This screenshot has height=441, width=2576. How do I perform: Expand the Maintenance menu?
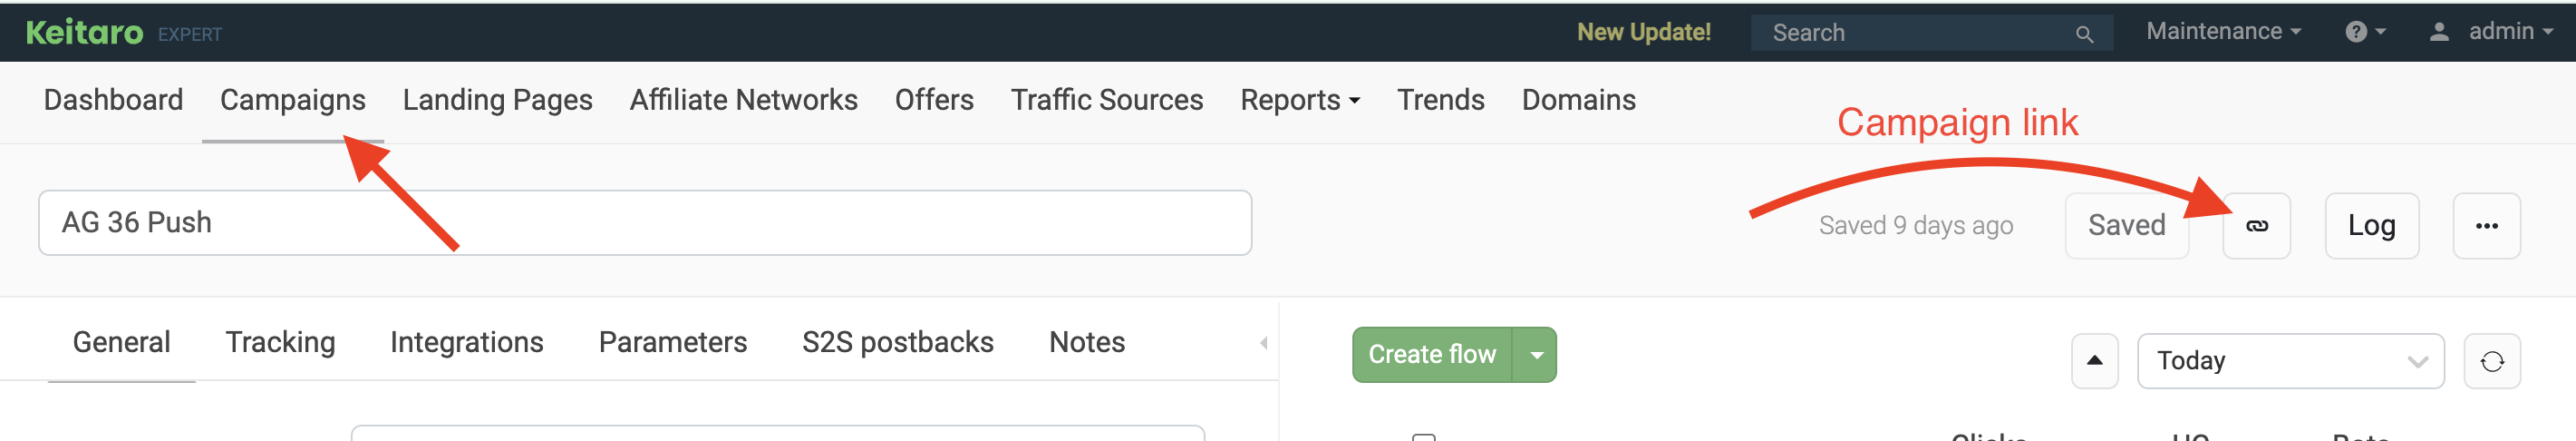(2223, 32)
